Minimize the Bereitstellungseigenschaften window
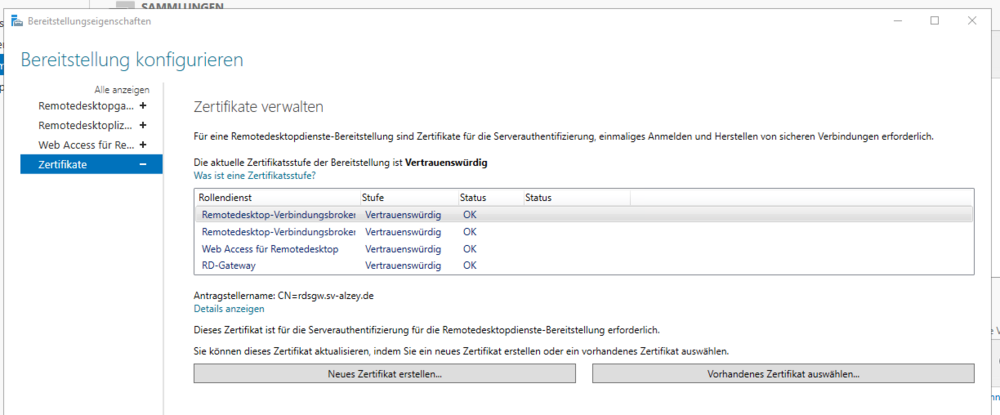This screenshot has width=1000, height=415. (x=890, y=20)
